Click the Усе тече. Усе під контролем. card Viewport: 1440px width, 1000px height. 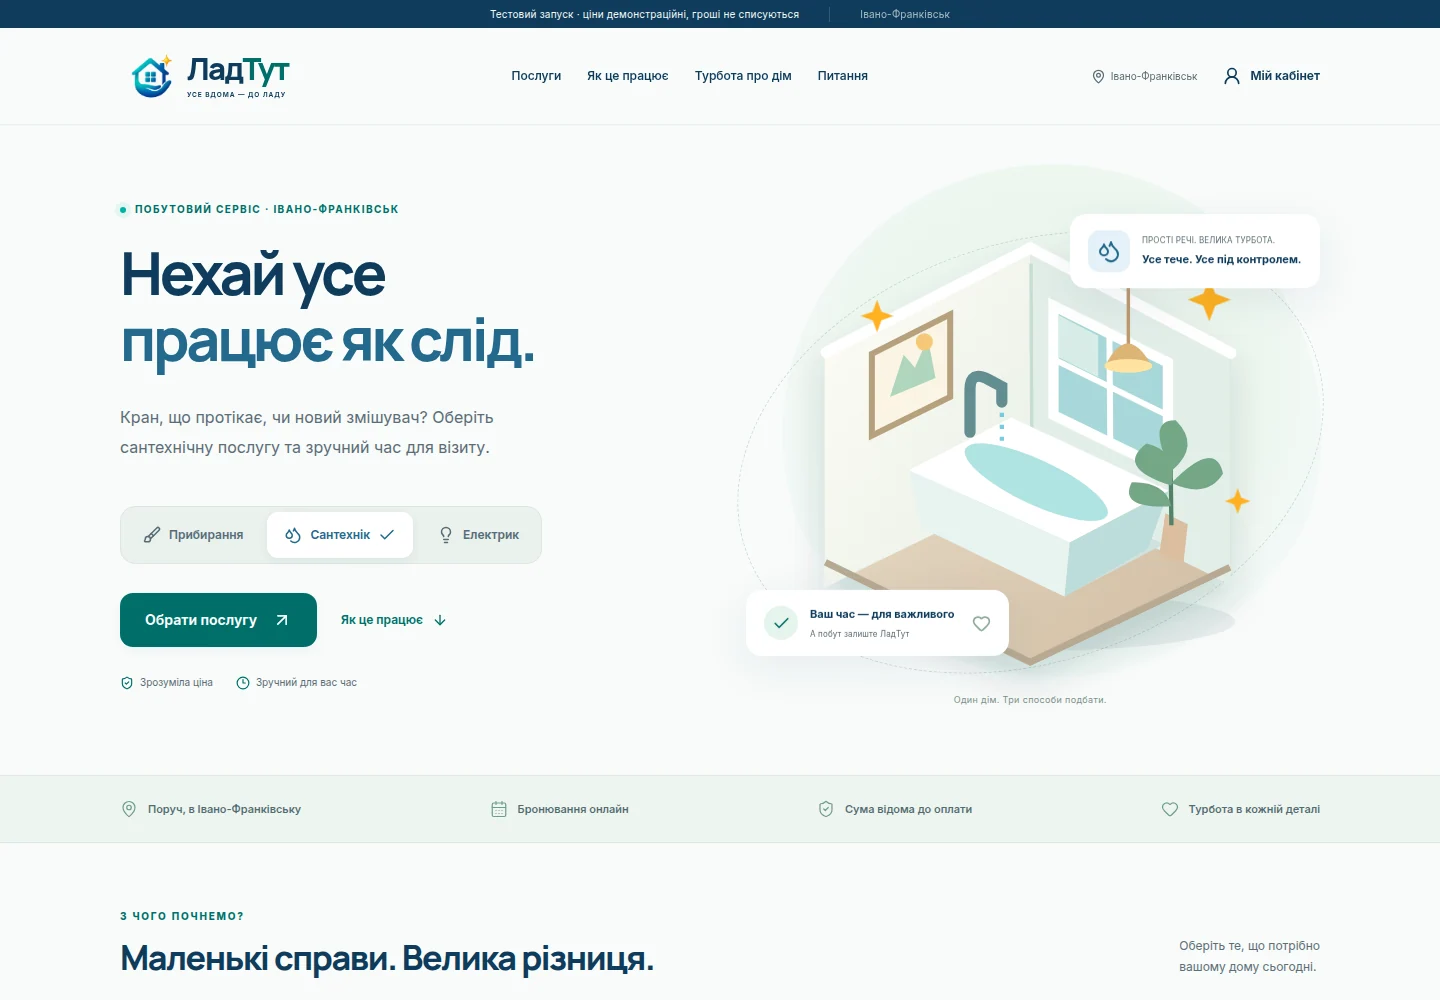pyautogui.click(x=1195, y=251)
